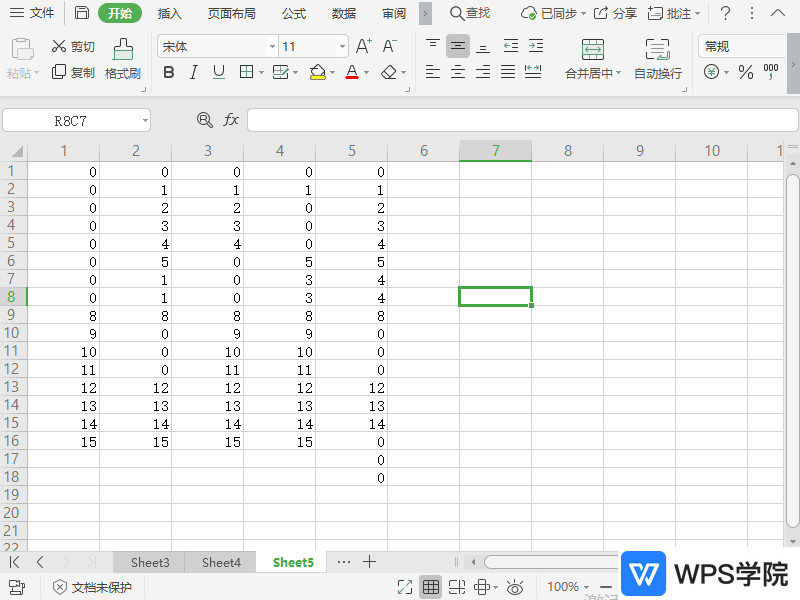Open the 公式 tab
The width and height of the screenshot is (800, 600).
coord(294,13)
